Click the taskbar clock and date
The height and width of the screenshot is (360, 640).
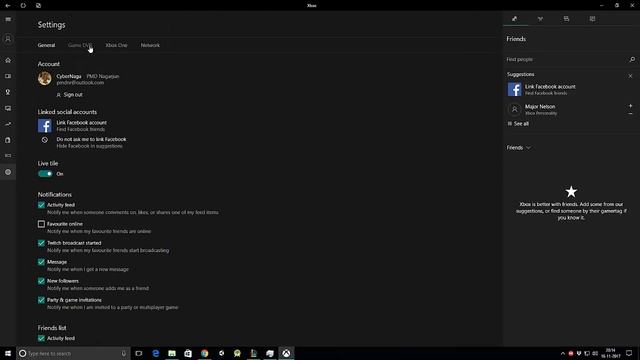610,353
